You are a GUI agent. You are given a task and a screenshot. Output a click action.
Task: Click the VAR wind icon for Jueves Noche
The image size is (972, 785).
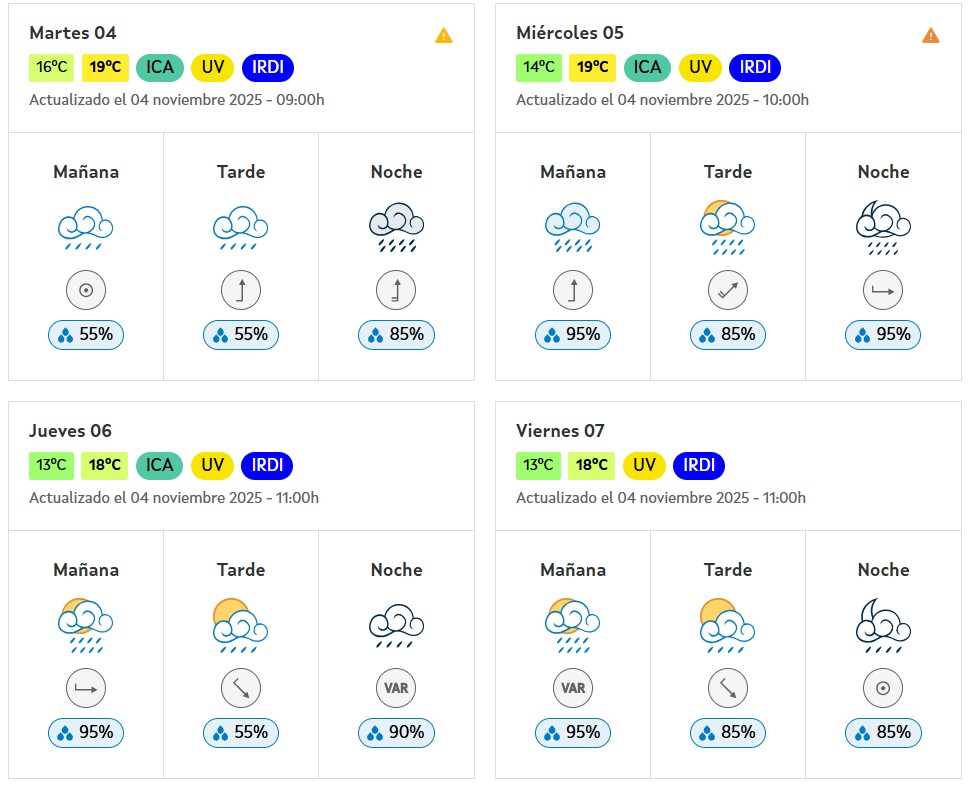[x=396, y=688]
